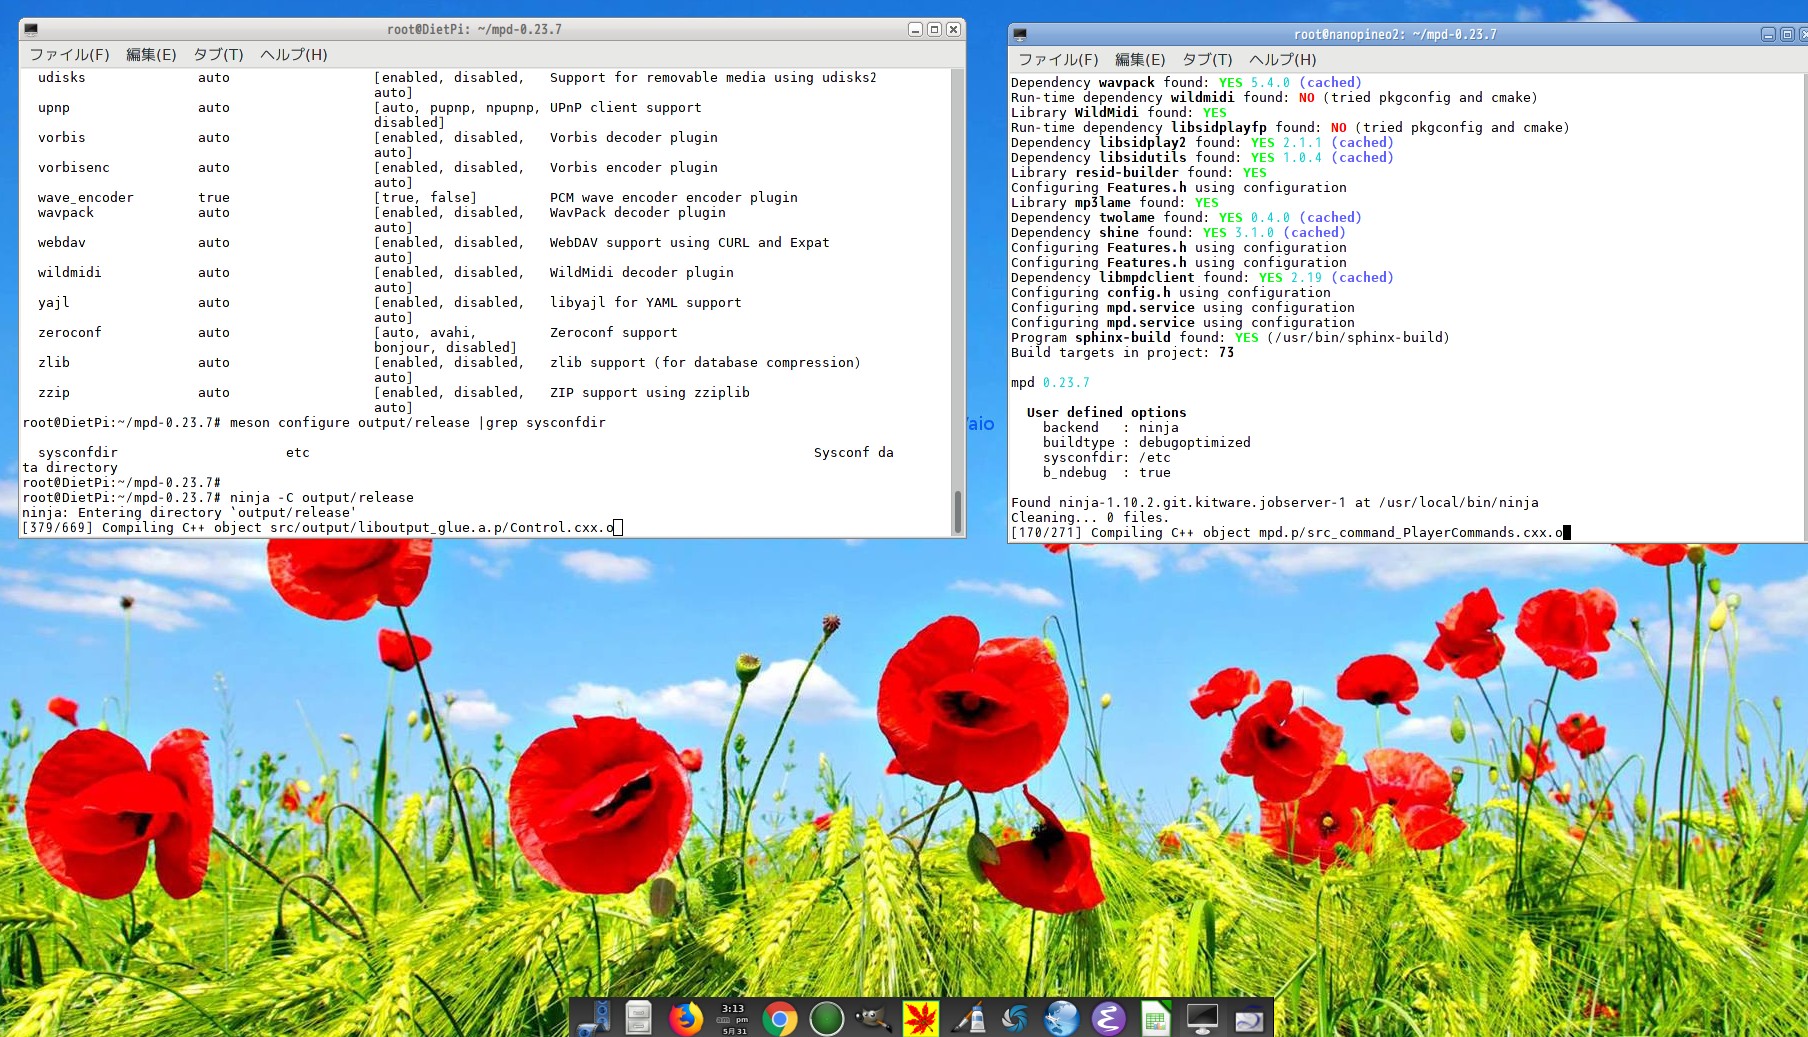Maximize the DietPi terminal window
Screen dimensions: 1808x1037
[x=934, y=29]
